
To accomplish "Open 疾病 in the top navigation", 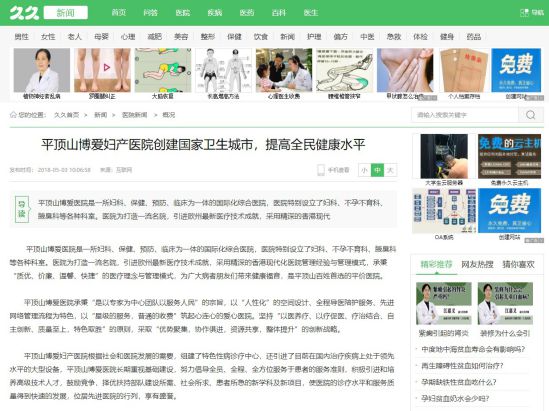I will coord(215,13).
